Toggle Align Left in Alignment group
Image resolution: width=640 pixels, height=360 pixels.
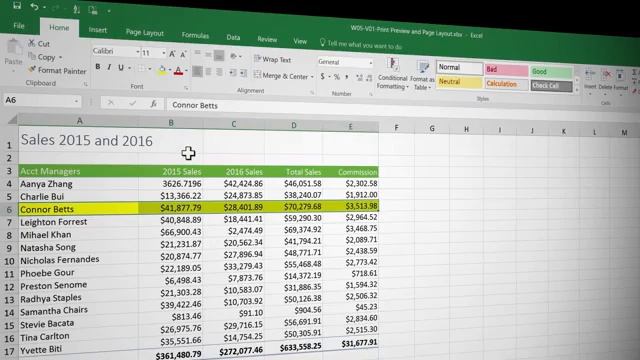click(197, 71)
